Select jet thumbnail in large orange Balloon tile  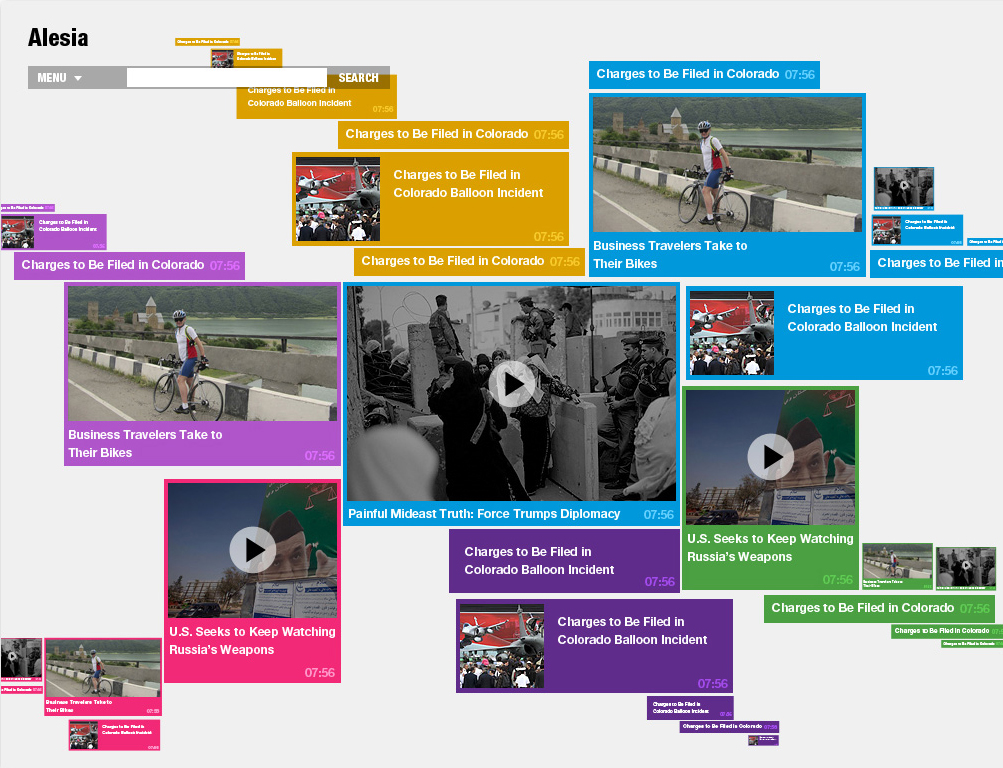[338, 198]
